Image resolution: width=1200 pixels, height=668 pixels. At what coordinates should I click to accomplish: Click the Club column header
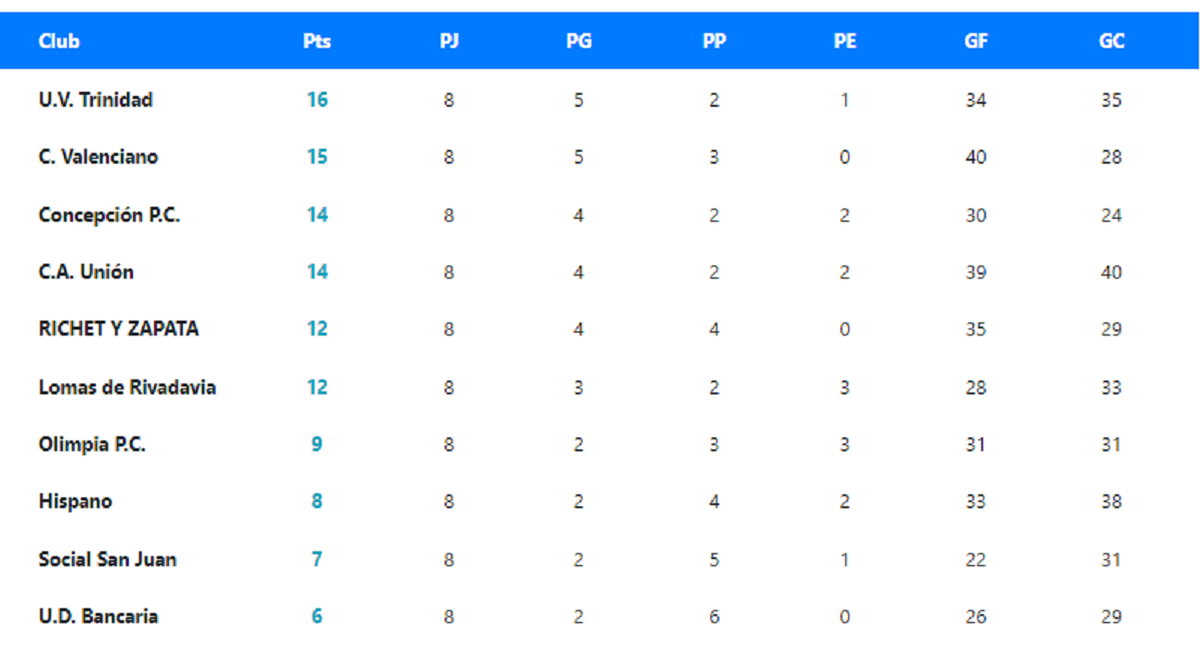pyautogui.click(x=59, y=41)
